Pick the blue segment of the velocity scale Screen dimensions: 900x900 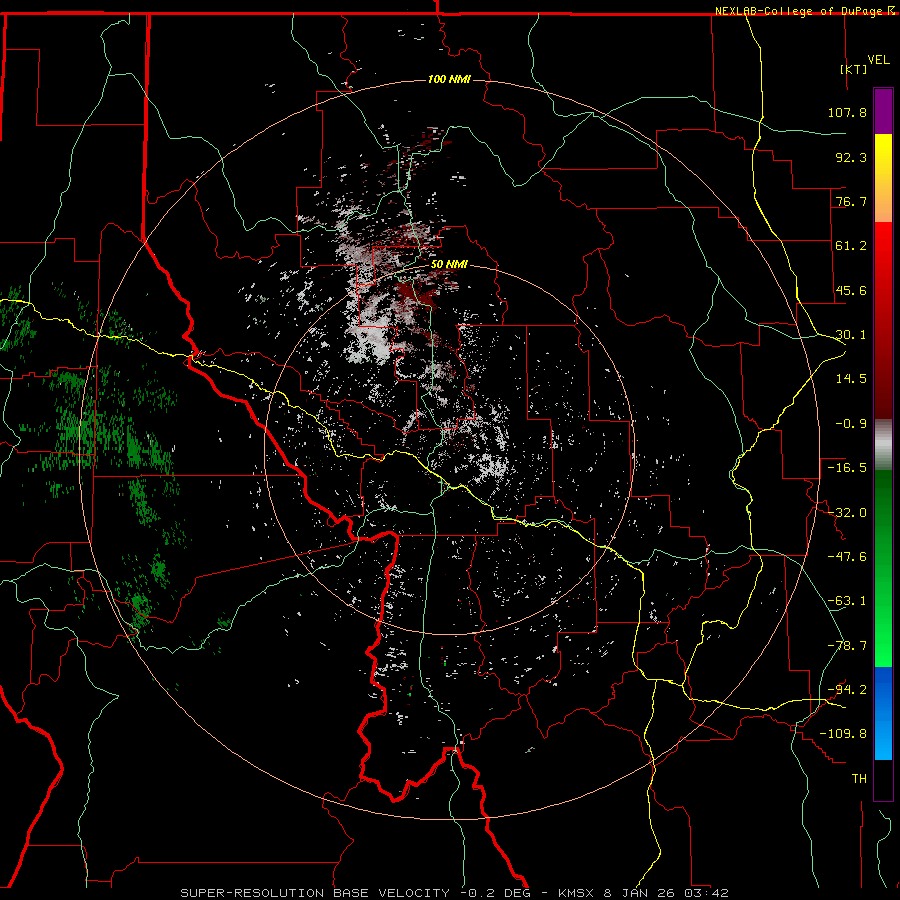point(883,713)
